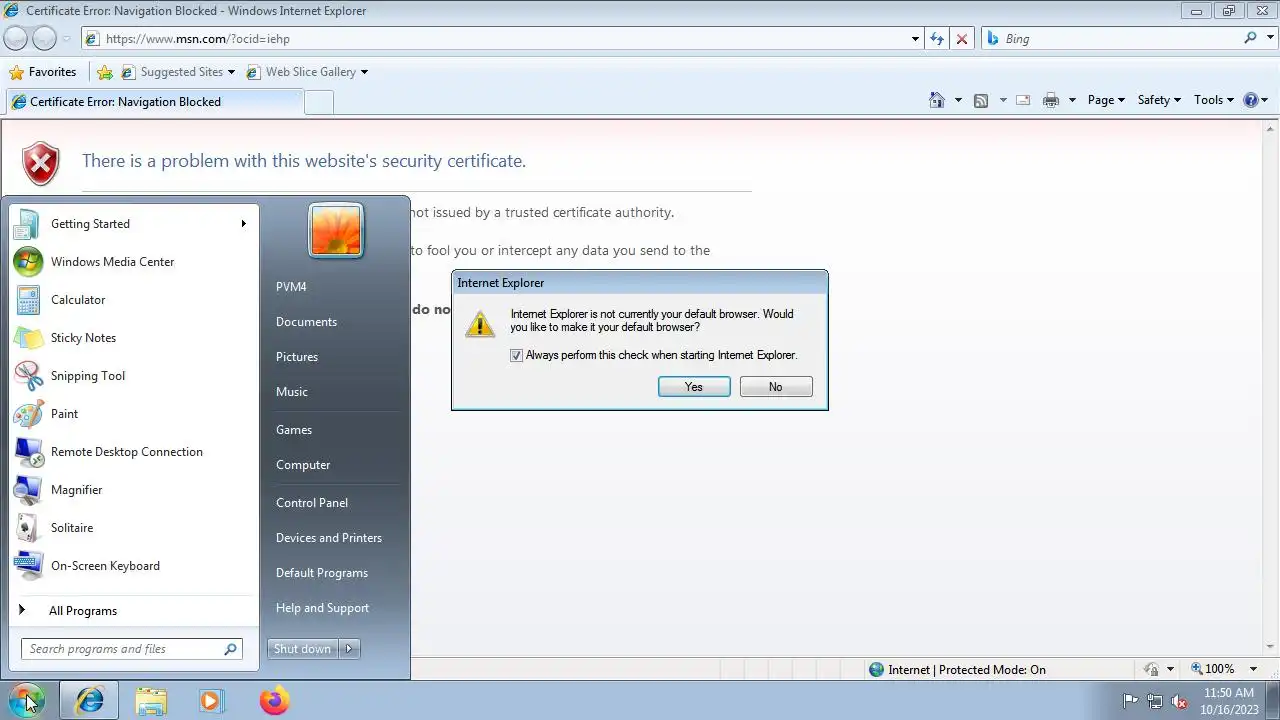Open the Page menu

click(x=1106, y=100)
